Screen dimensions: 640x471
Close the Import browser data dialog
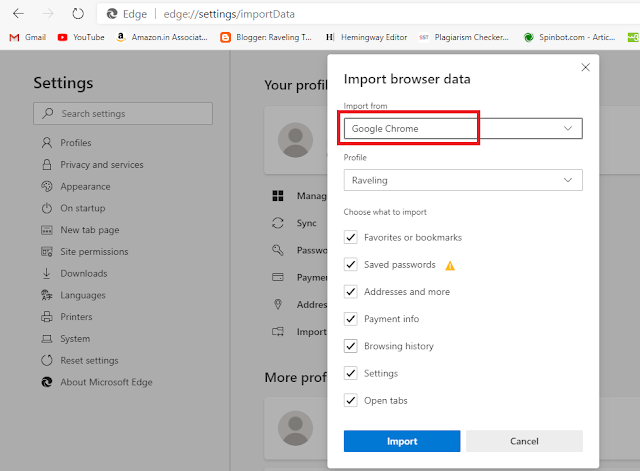click(x=585, y=67)
